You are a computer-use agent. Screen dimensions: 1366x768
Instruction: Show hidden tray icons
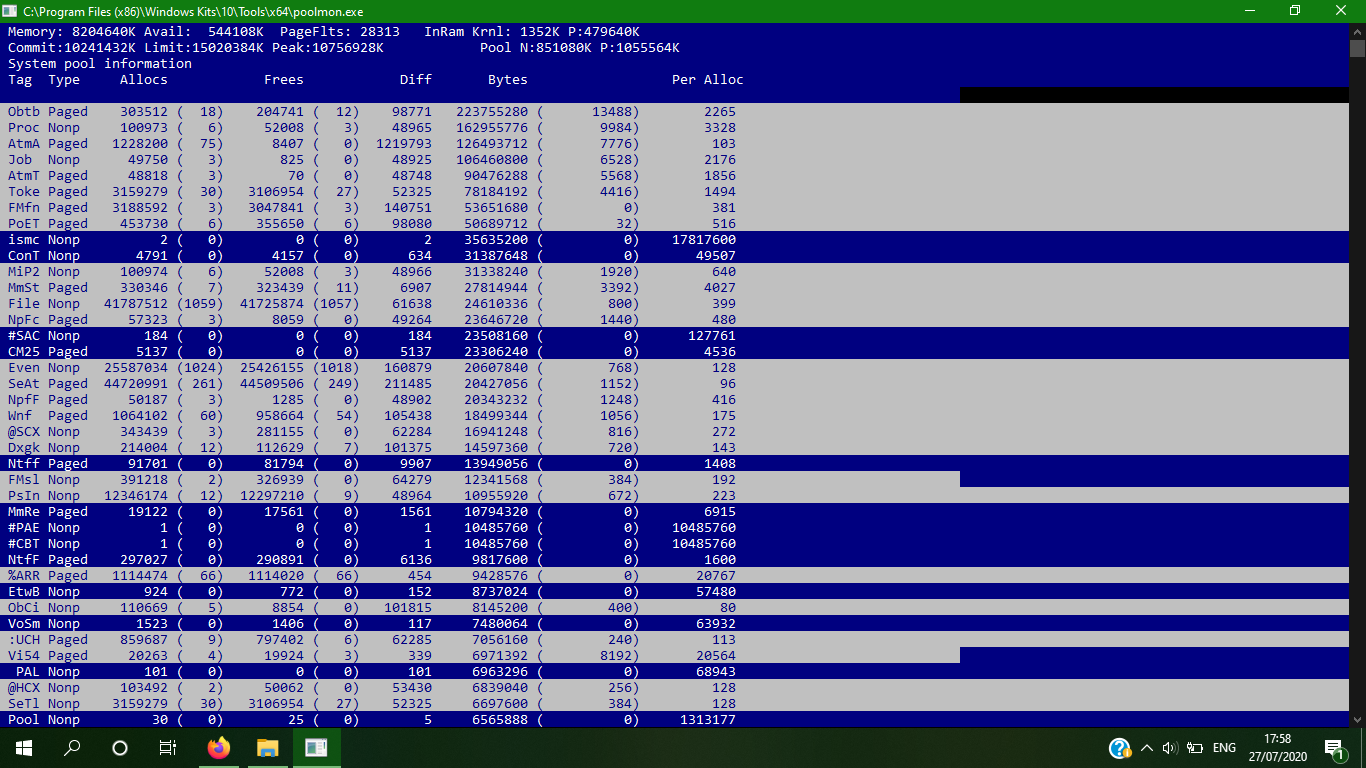tap(1147, 748)
